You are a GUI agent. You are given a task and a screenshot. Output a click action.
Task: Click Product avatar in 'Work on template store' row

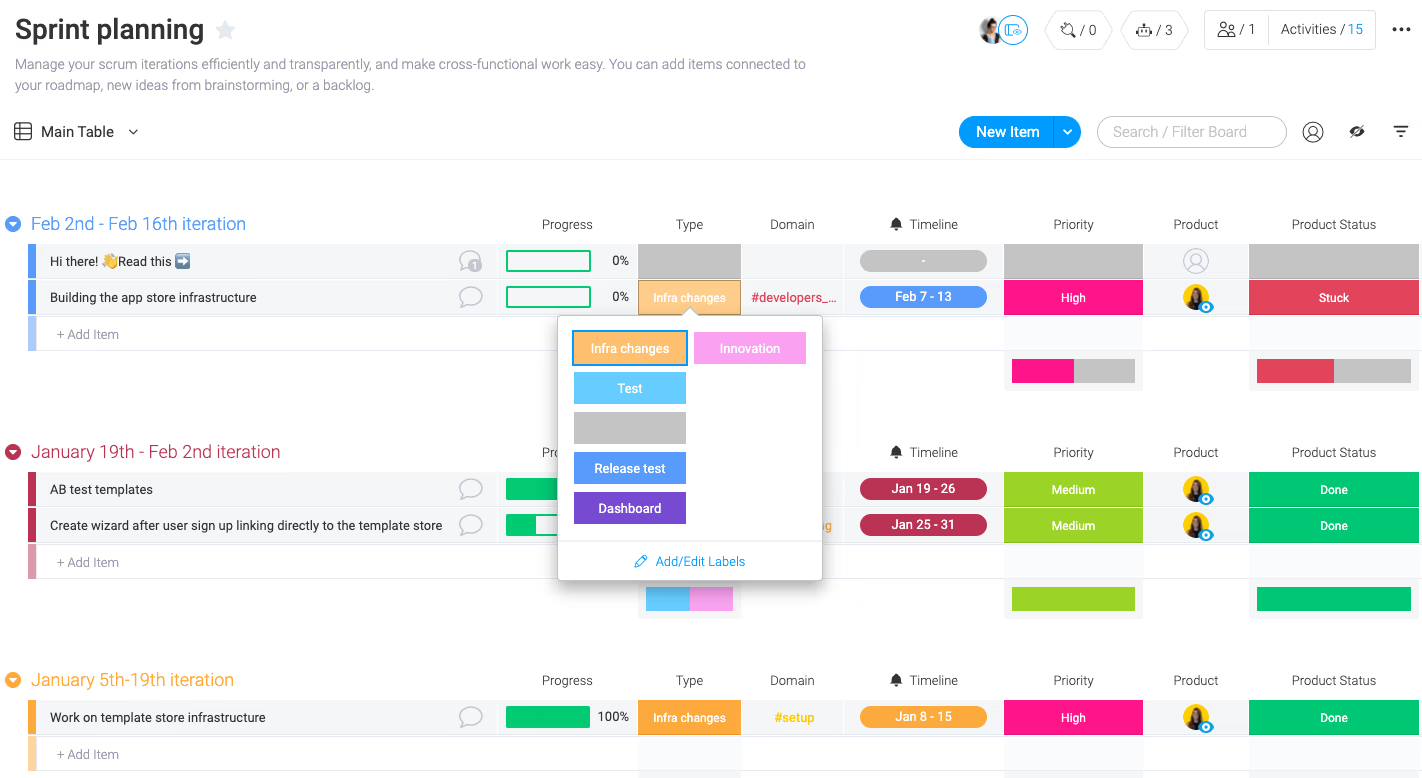(1197, 718)
